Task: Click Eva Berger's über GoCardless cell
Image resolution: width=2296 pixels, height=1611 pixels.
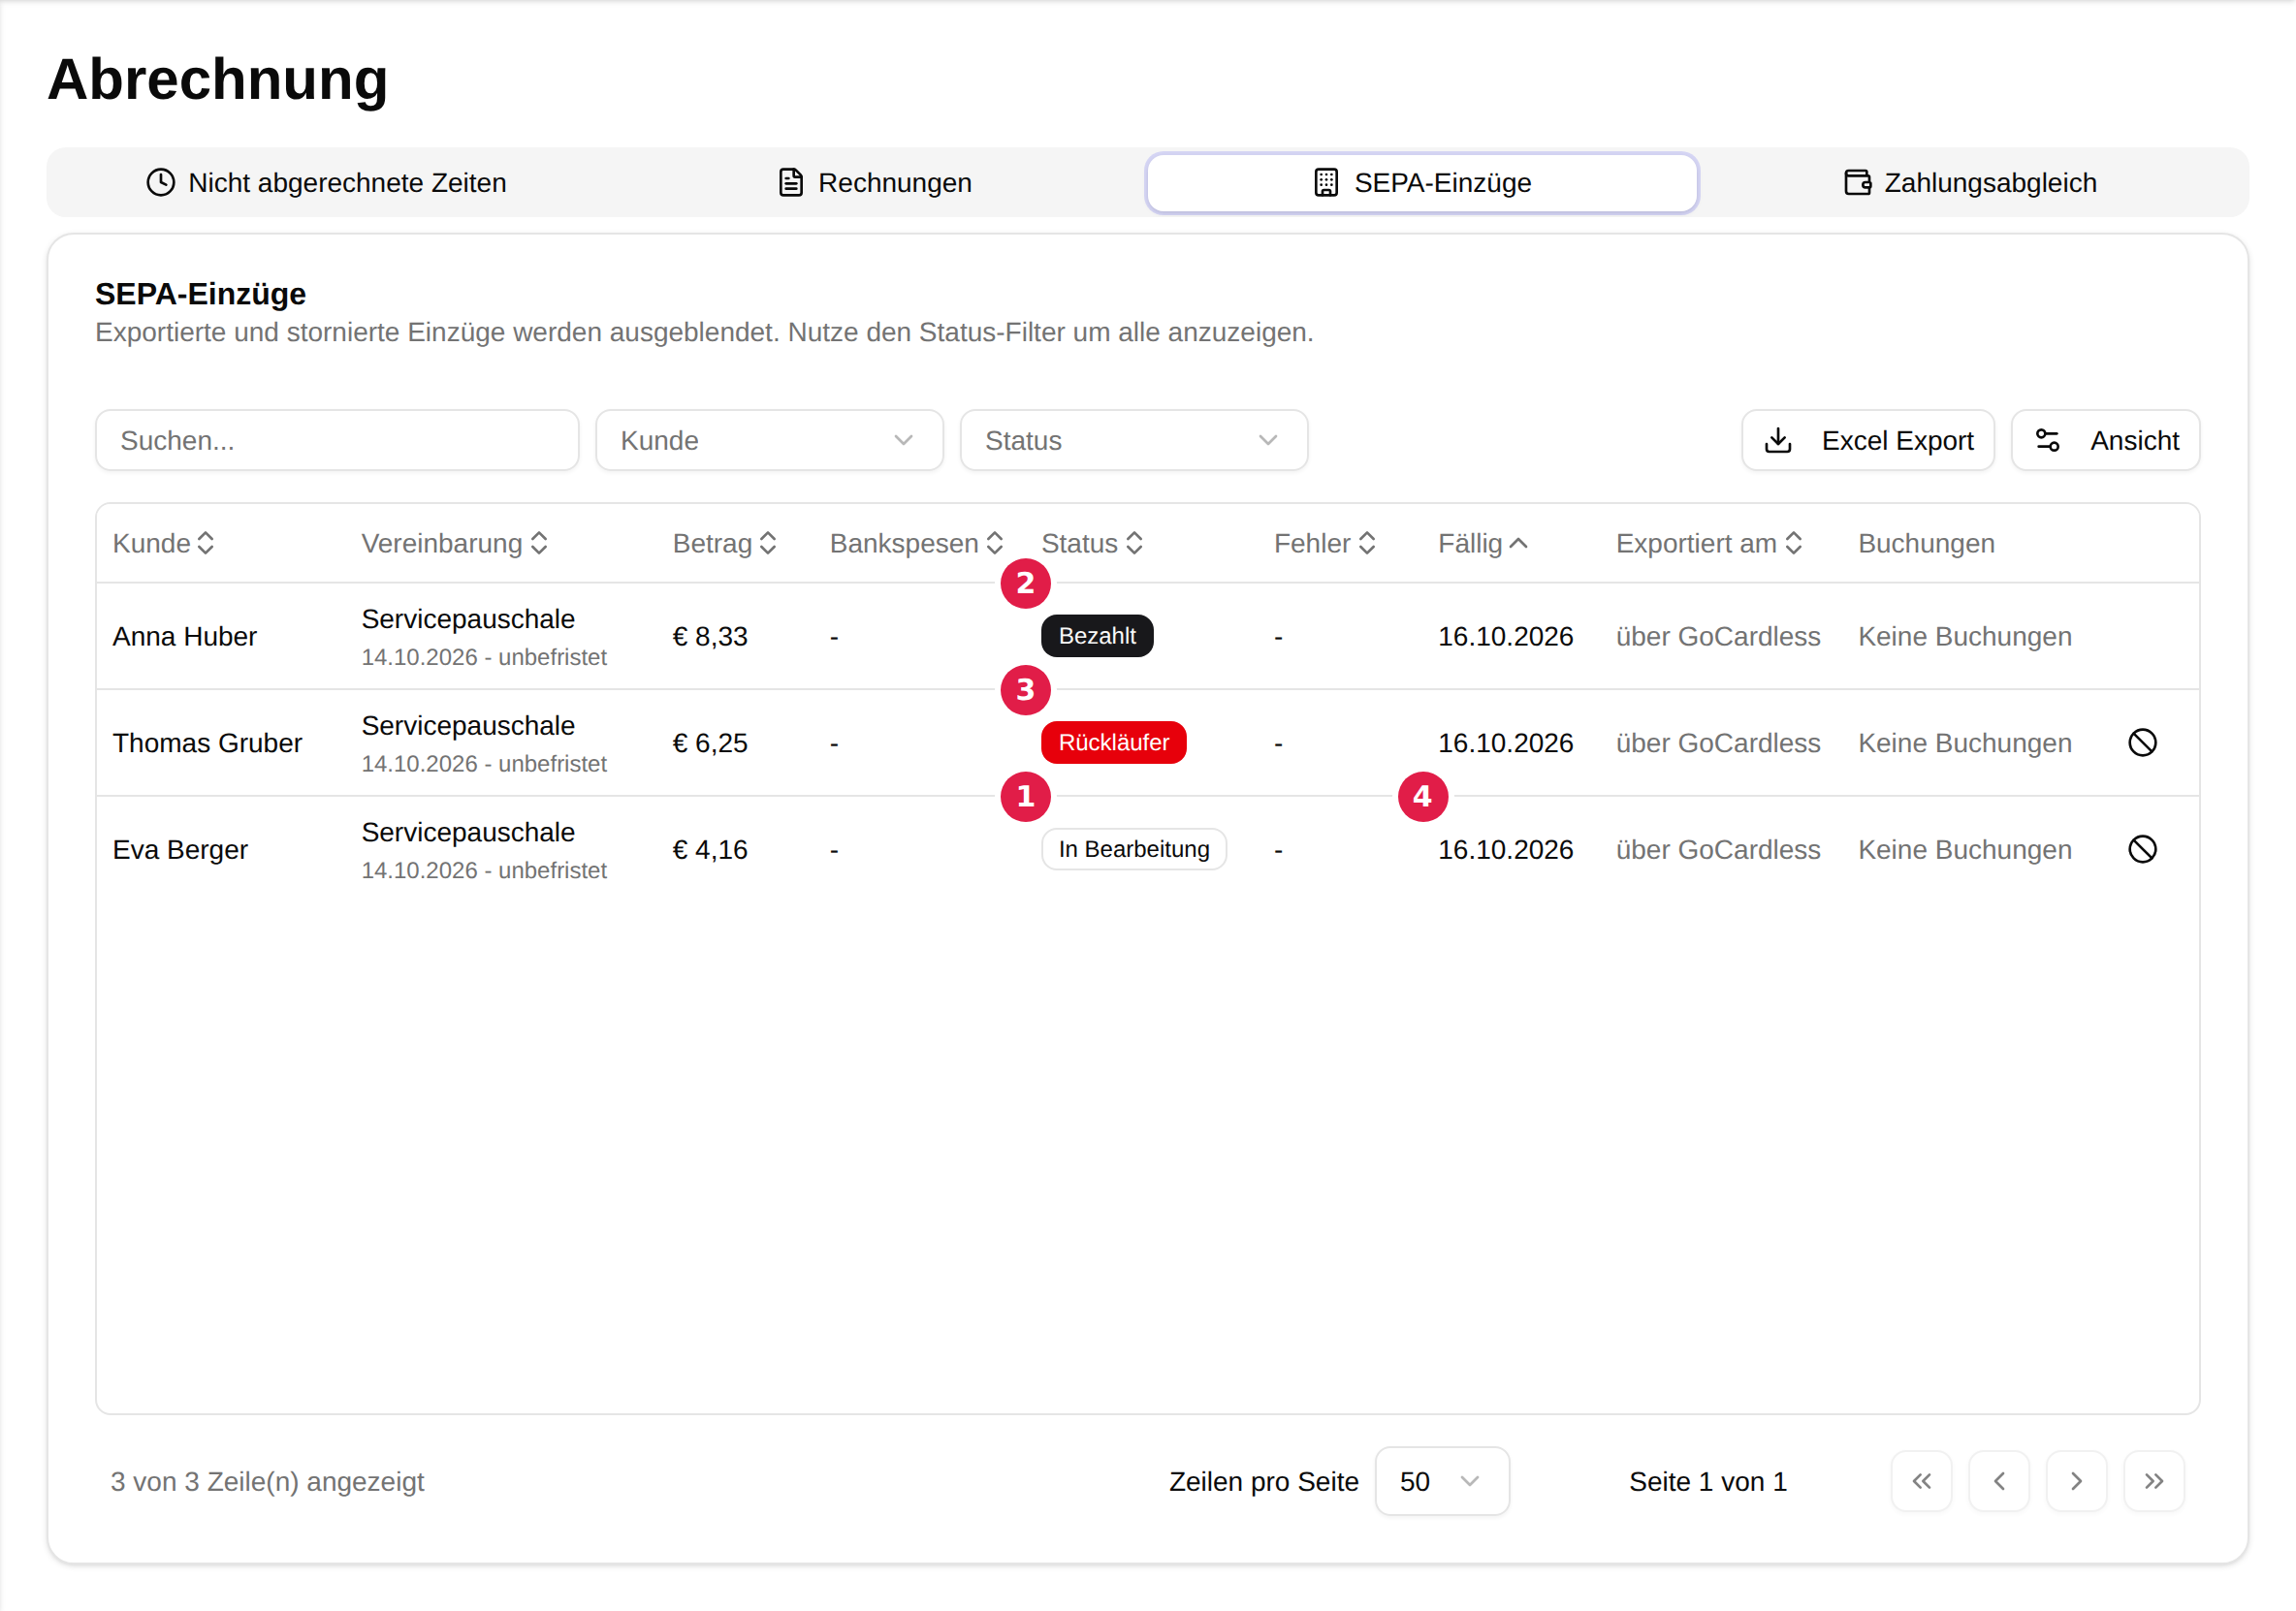Action: click(1718, 850)
